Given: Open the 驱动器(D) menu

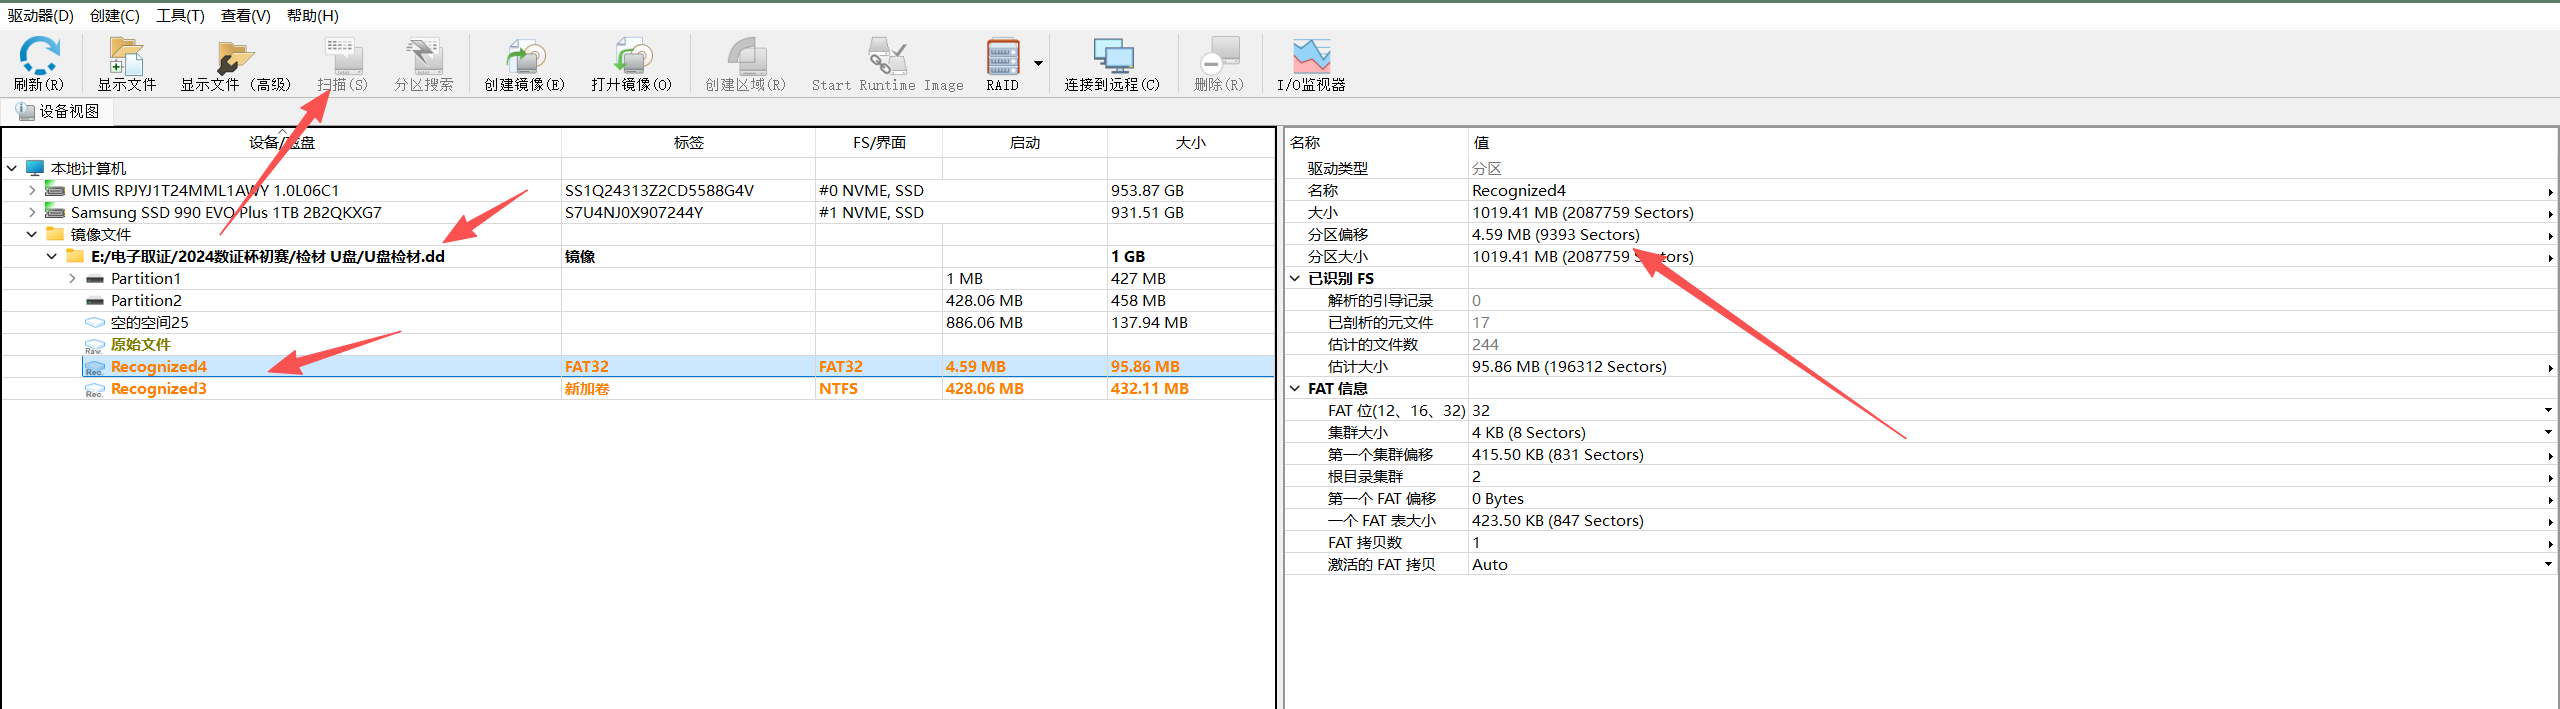Looking at the screenshot, I should click(x=41, y=15).
